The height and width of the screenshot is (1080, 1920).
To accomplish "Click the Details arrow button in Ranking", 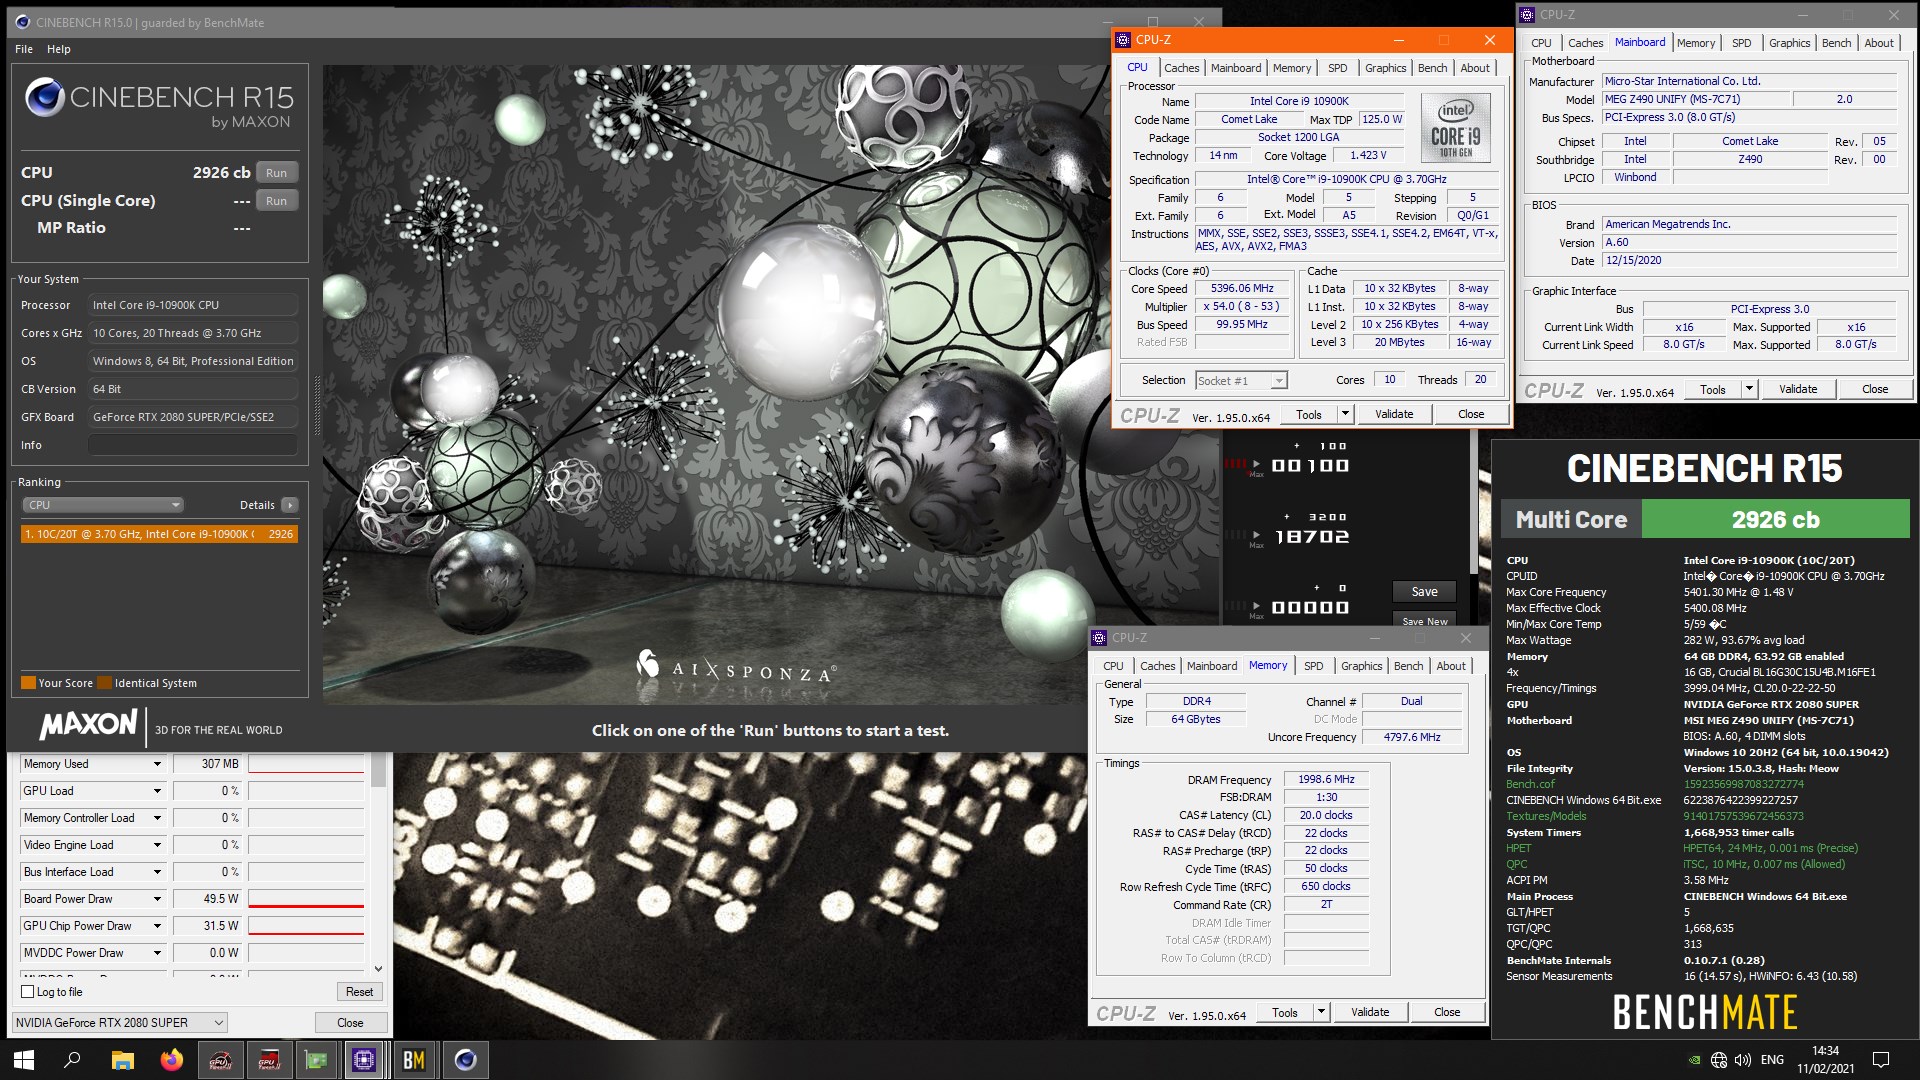I will [289, 505].
